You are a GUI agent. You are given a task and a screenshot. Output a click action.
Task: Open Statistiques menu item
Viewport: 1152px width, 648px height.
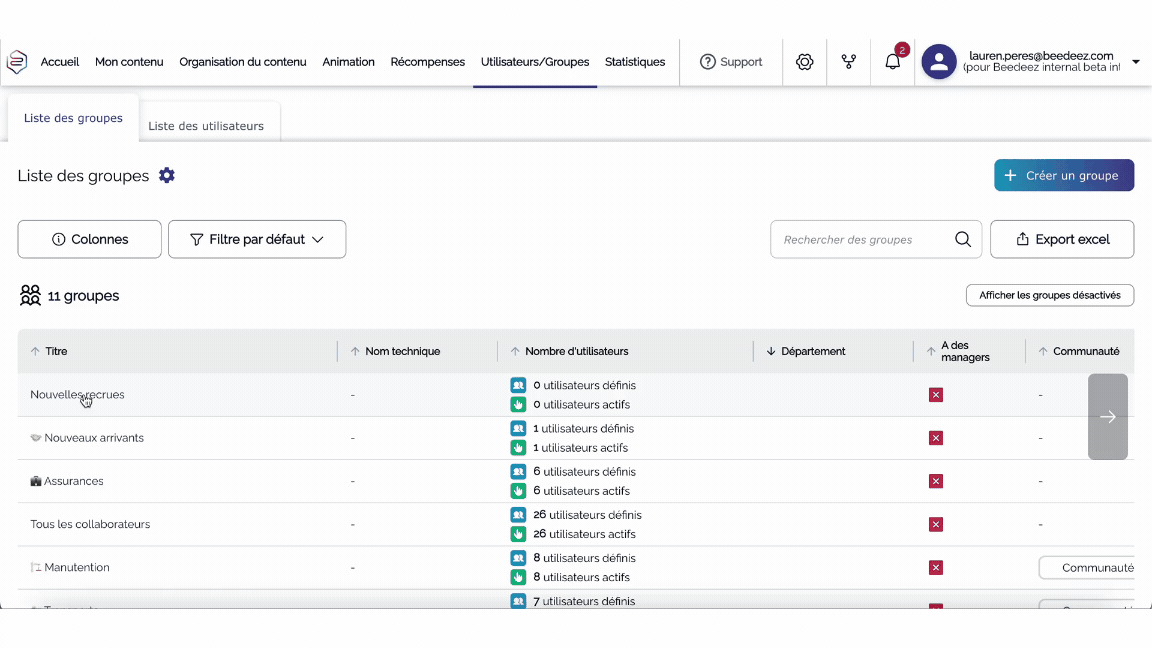635,62
